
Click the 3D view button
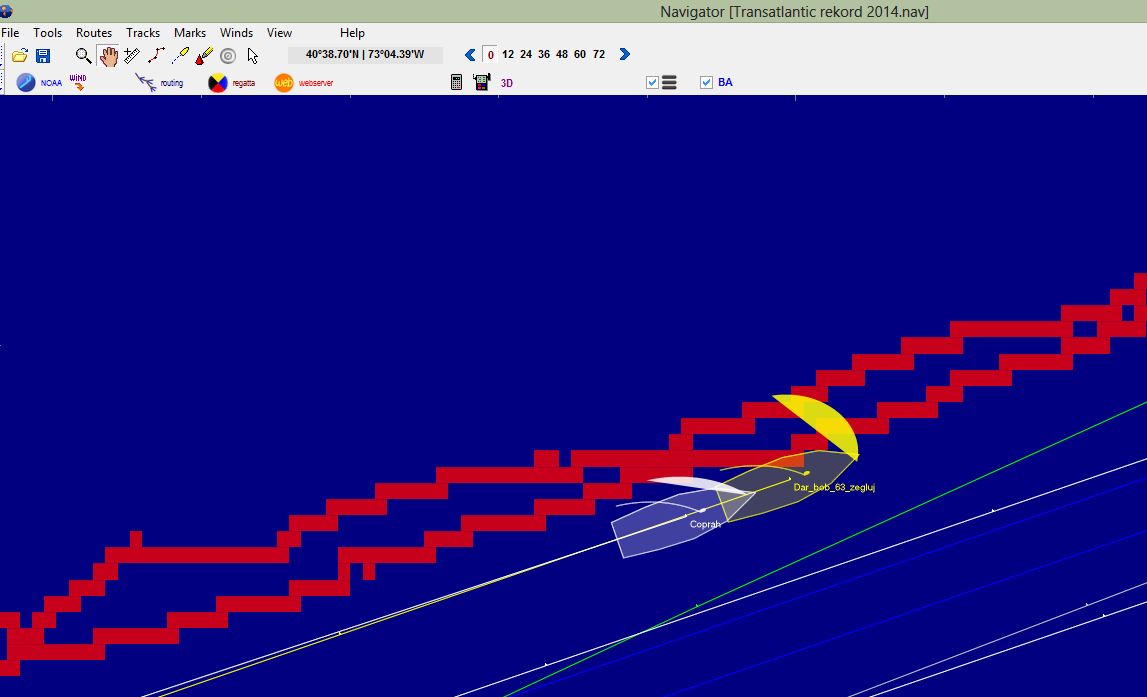tap(506, 83)
